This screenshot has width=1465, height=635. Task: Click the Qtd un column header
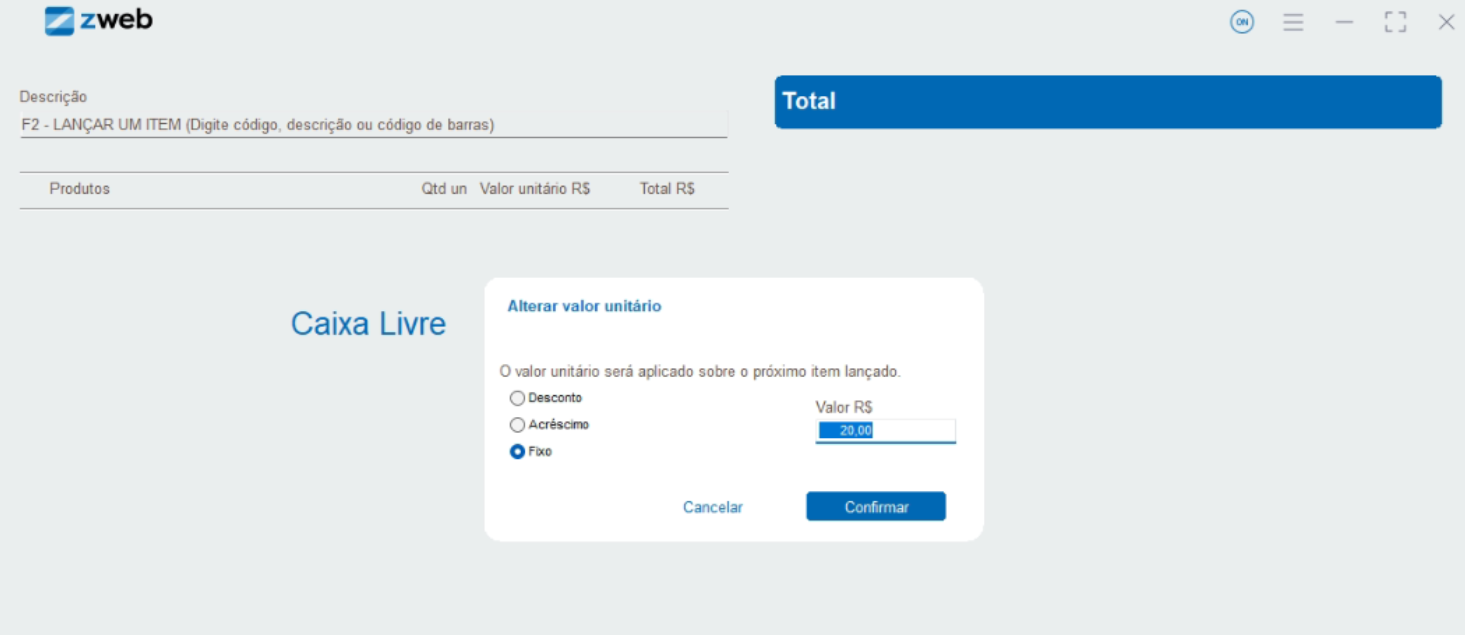click(444, 189)
